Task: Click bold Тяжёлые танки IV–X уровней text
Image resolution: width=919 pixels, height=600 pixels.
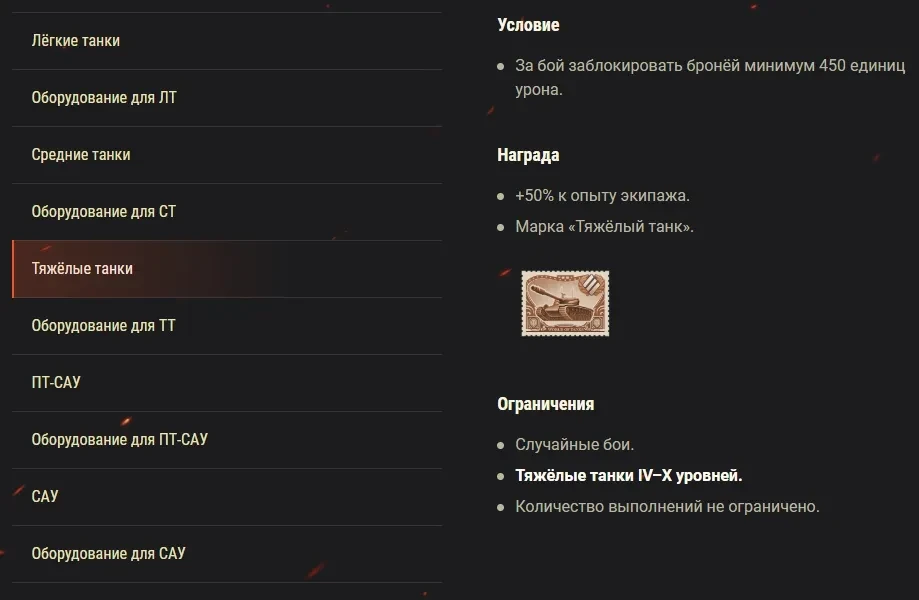Action: coord(629,476)
